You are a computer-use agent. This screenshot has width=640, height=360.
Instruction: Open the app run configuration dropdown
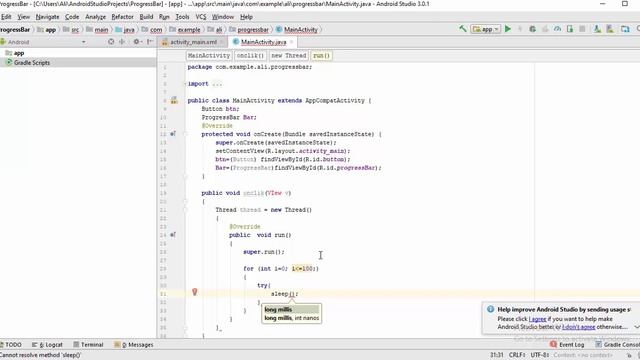point(485,29)
